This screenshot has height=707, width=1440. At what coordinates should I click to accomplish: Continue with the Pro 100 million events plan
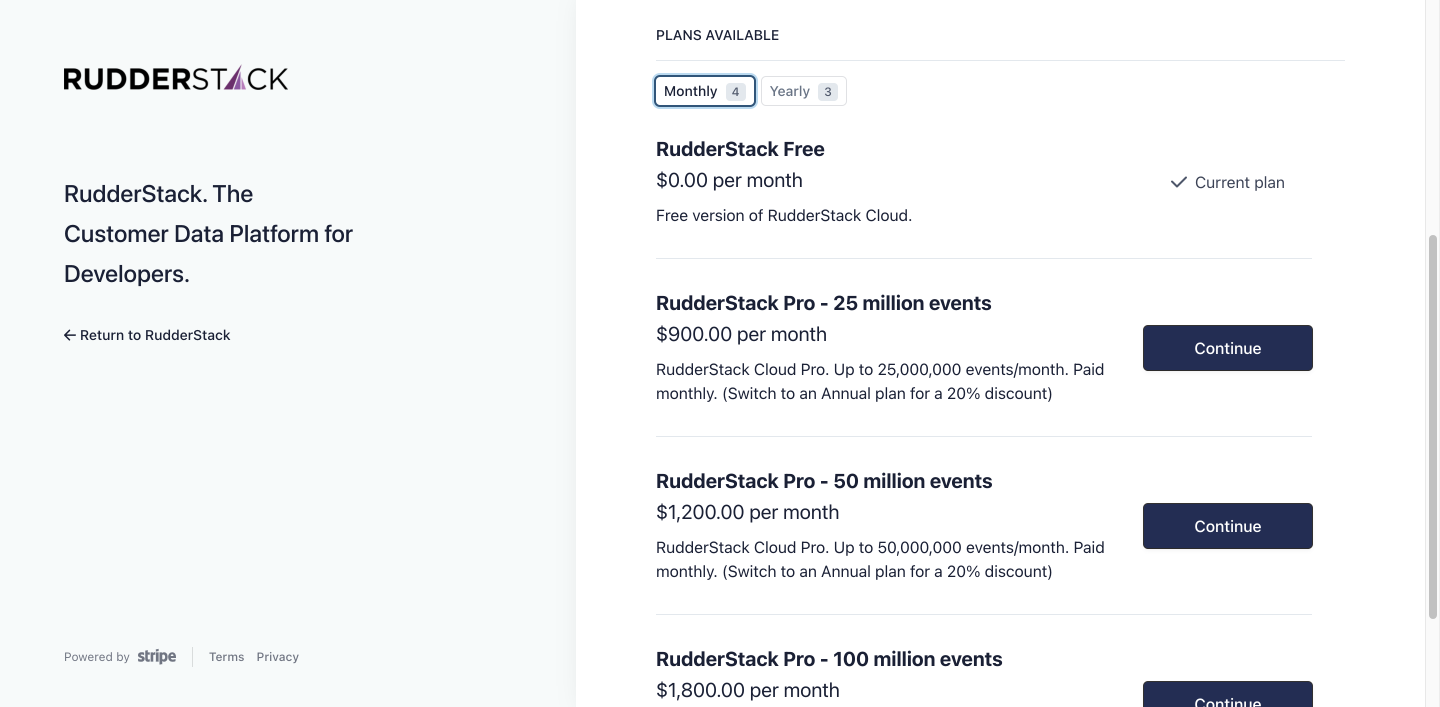(x=1227, y=699)
